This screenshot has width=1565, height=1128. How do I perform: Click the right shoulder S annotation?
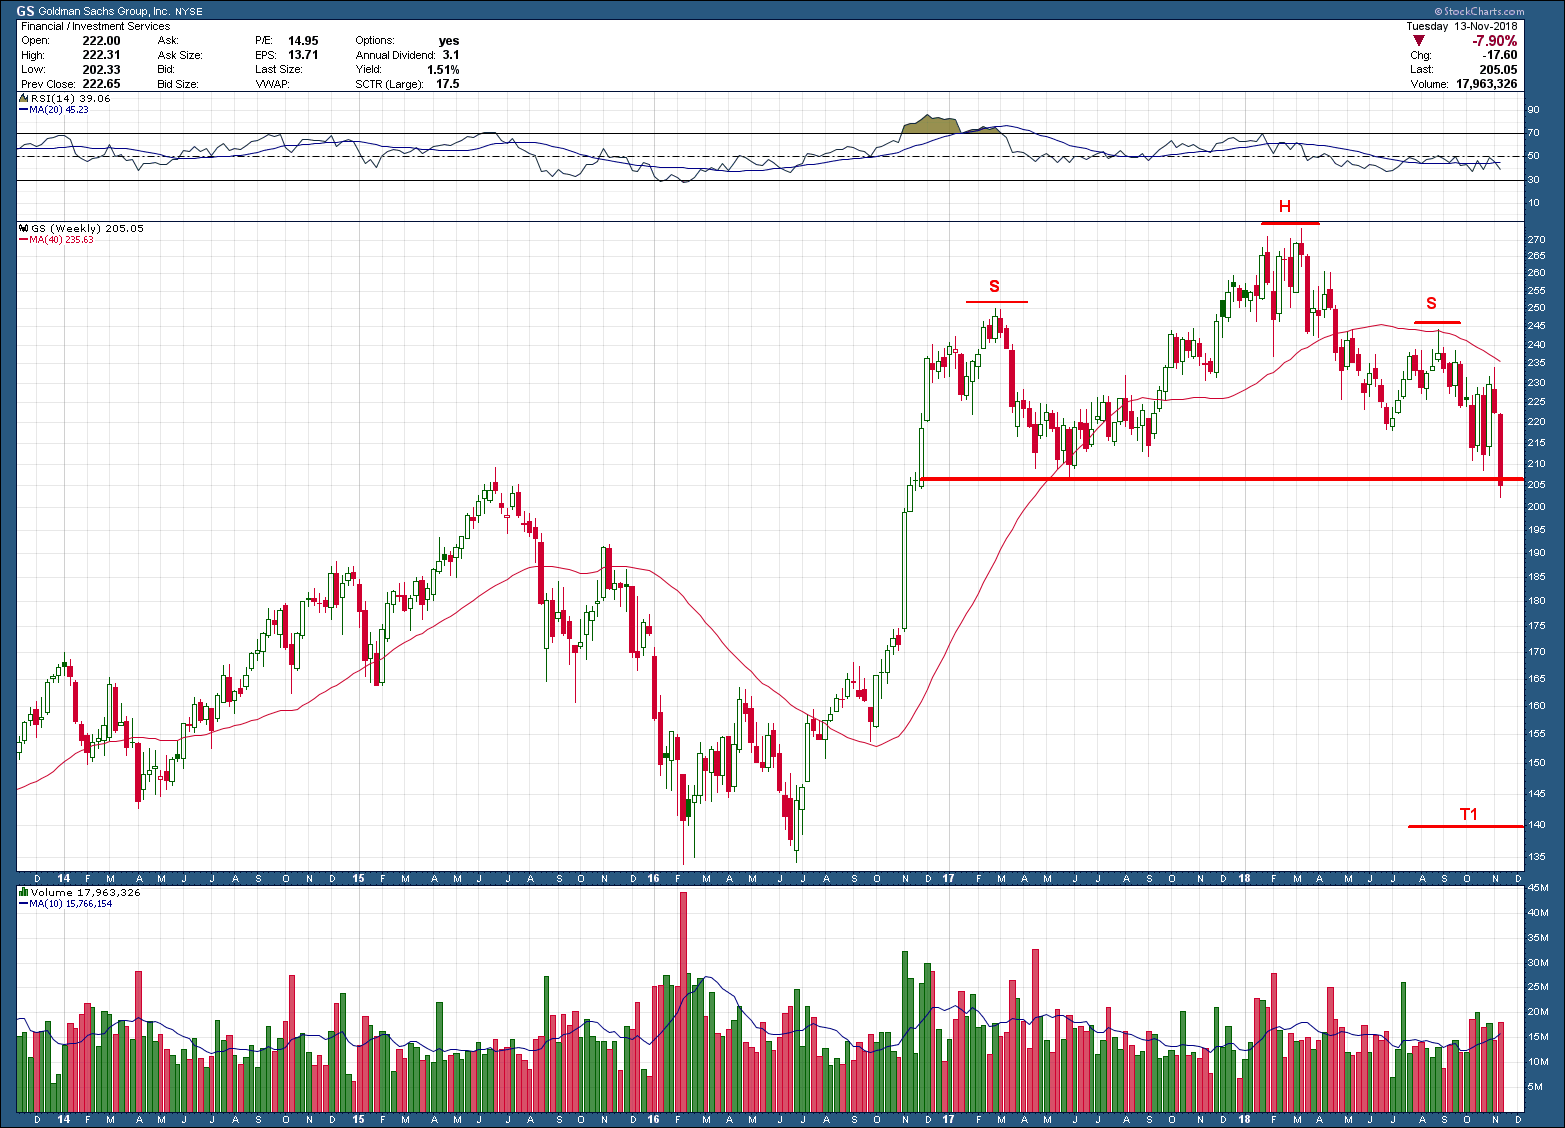(1432, 303)
